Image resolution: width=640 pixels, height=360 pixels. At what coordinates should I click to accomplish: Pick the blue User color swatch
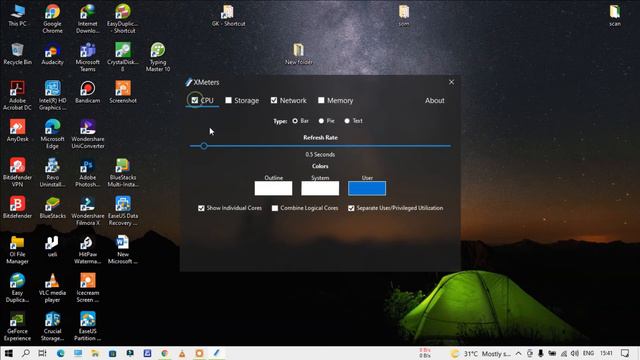point(367,188)
